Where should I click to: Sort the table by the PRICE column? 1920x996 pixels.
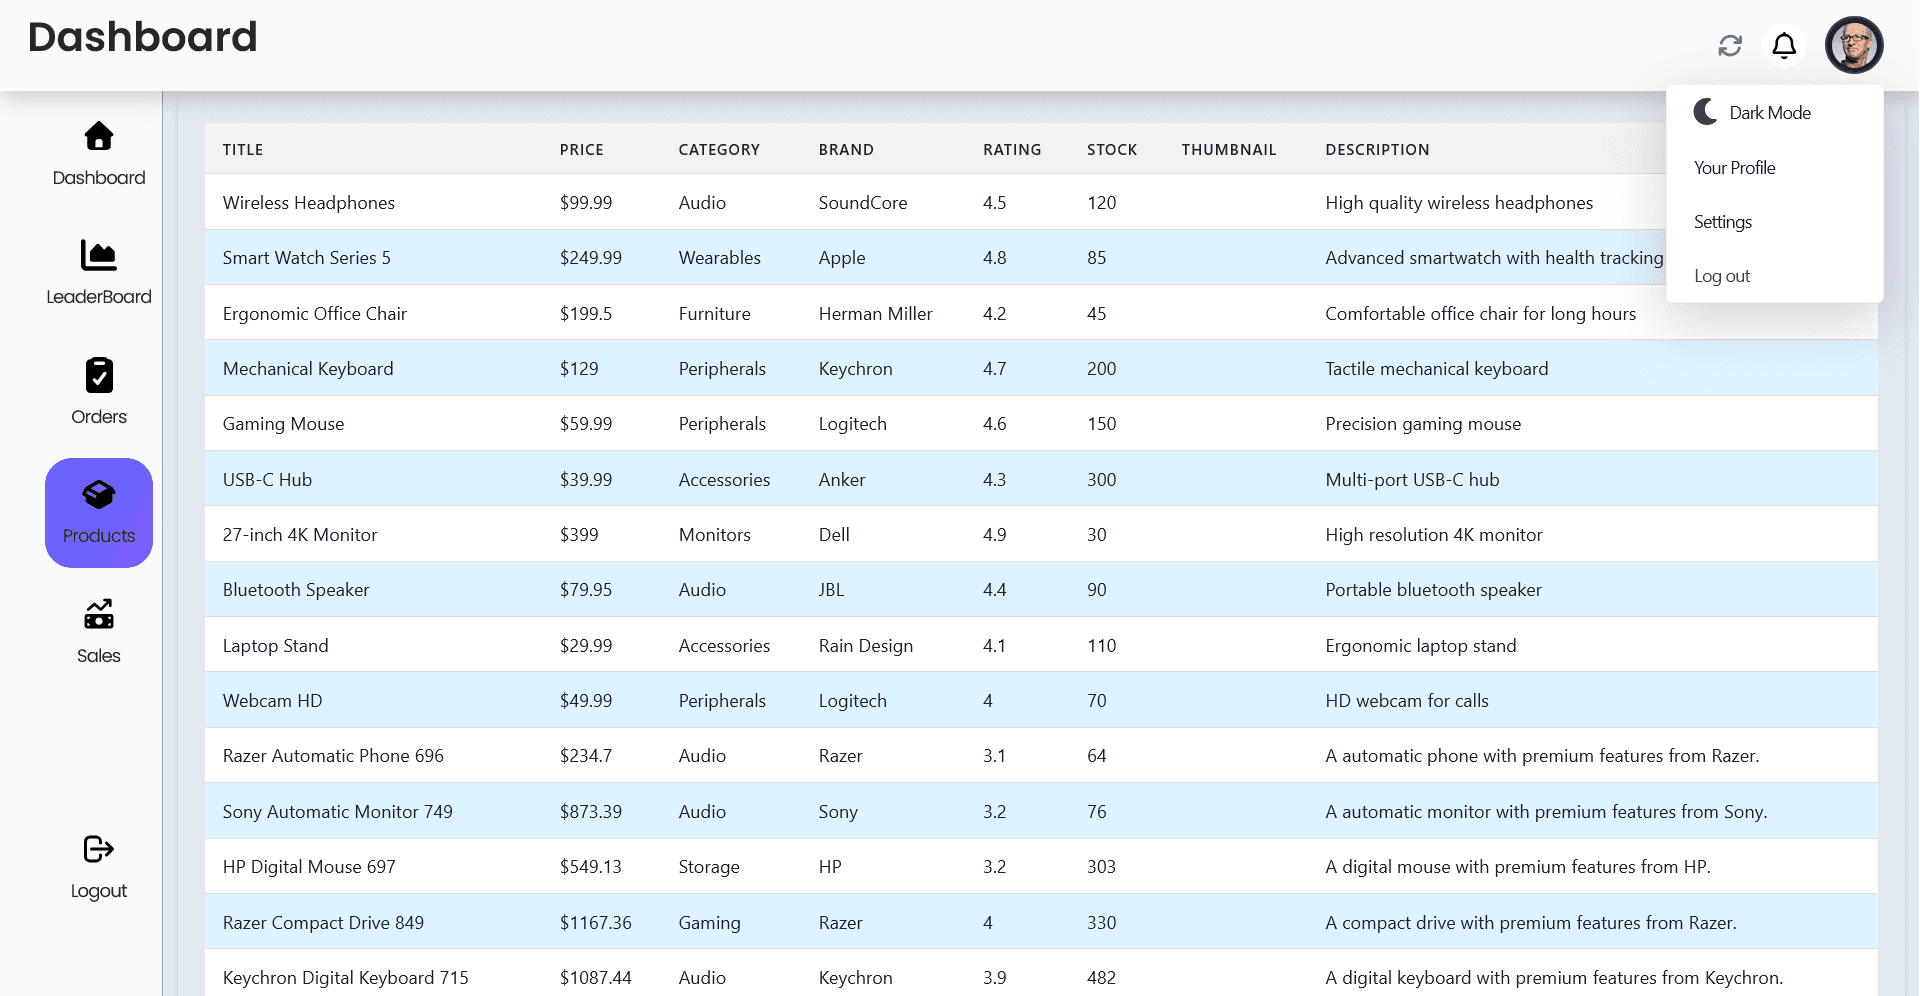(582, 149)
